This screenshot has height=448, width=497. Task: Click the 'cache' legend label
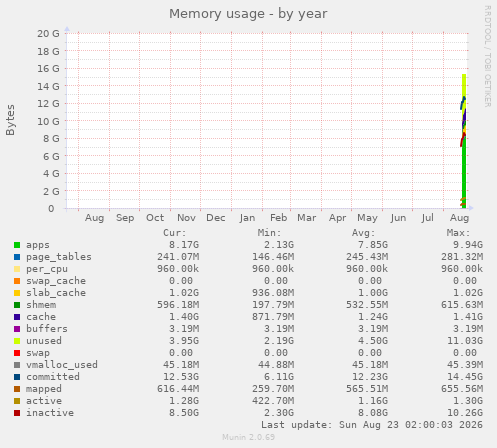(x=41, y=317)
